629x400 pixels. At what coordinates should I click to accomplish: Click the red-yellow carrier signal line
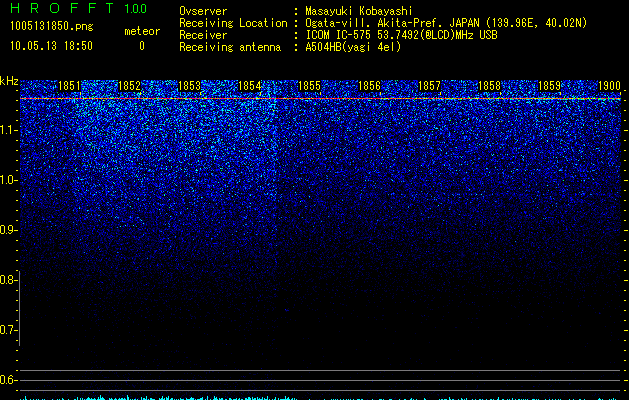321,98
